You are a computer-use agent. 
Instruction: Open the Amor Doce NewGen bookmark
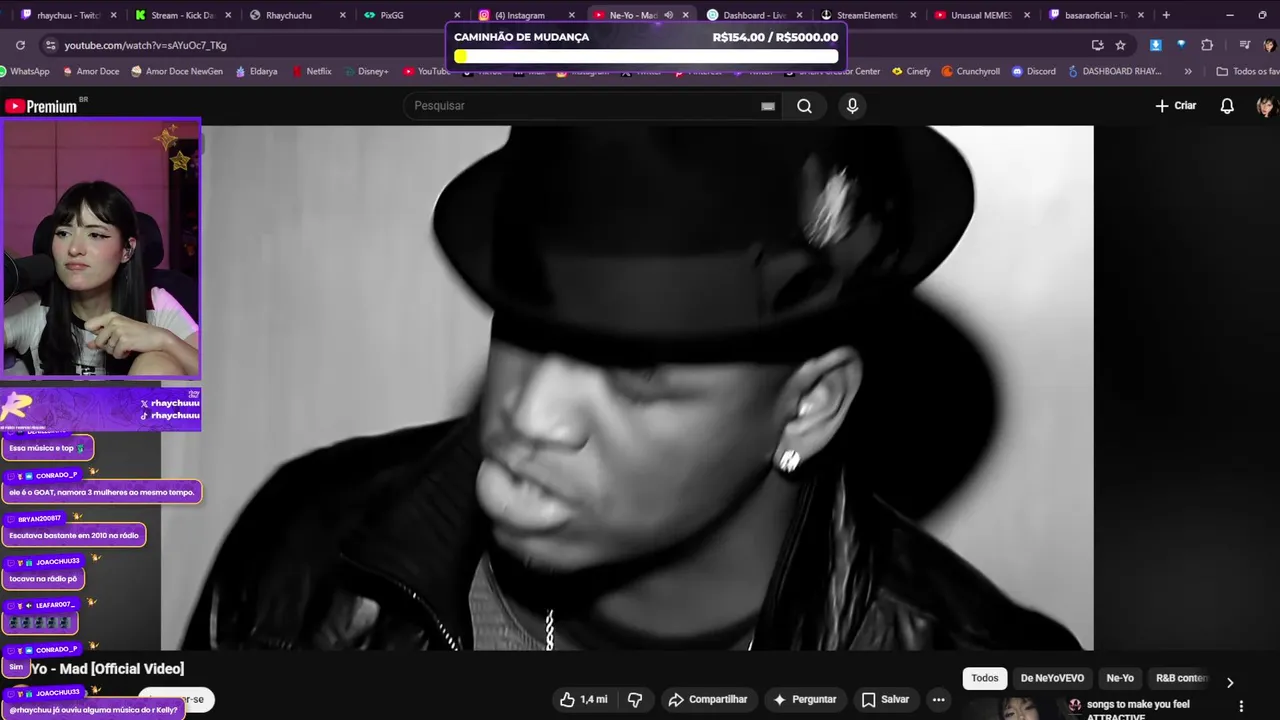tap(177, 71)
